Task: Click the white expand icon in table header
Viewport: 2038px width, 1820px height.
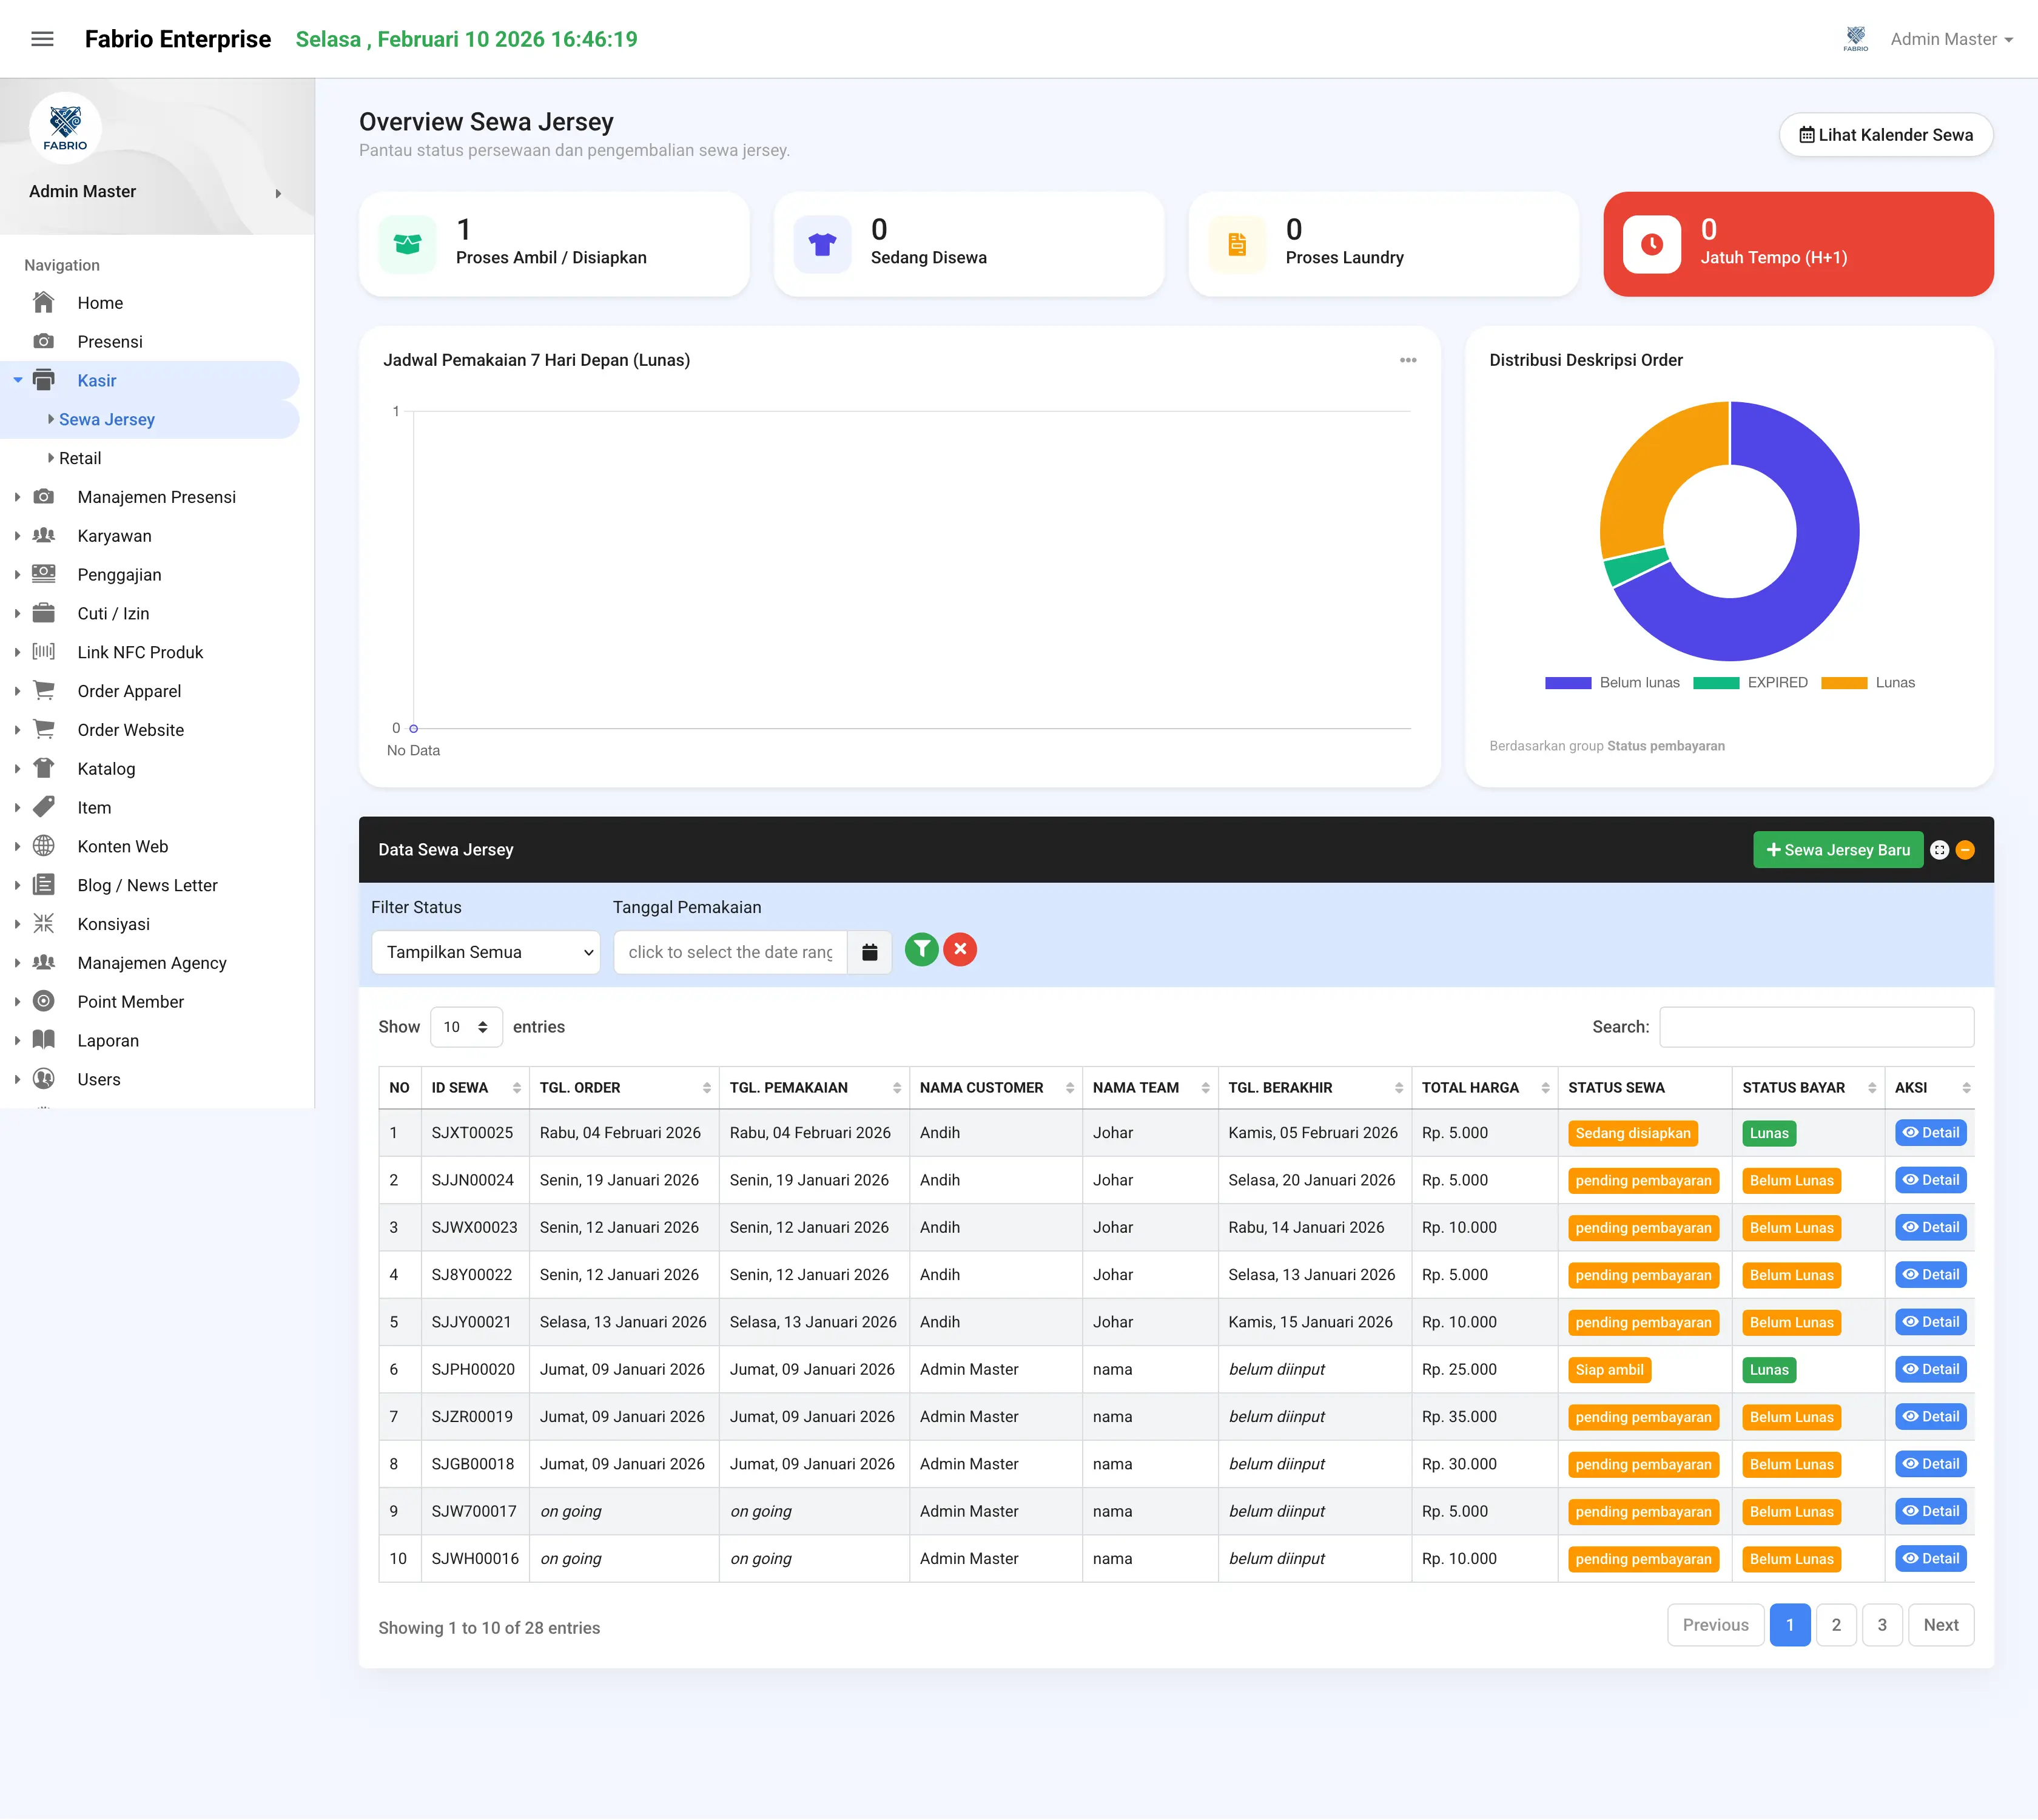Action: (x=1939, y=850)
